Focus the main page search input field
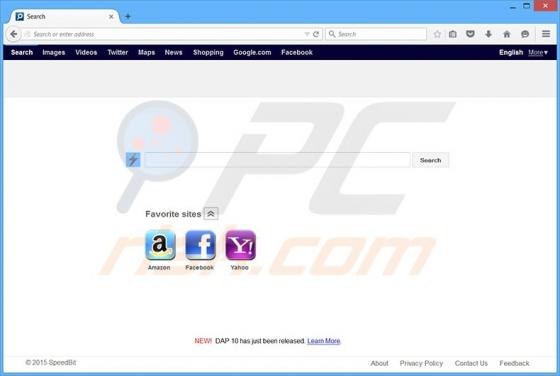 pyautogui.click(x=277, y=160)
